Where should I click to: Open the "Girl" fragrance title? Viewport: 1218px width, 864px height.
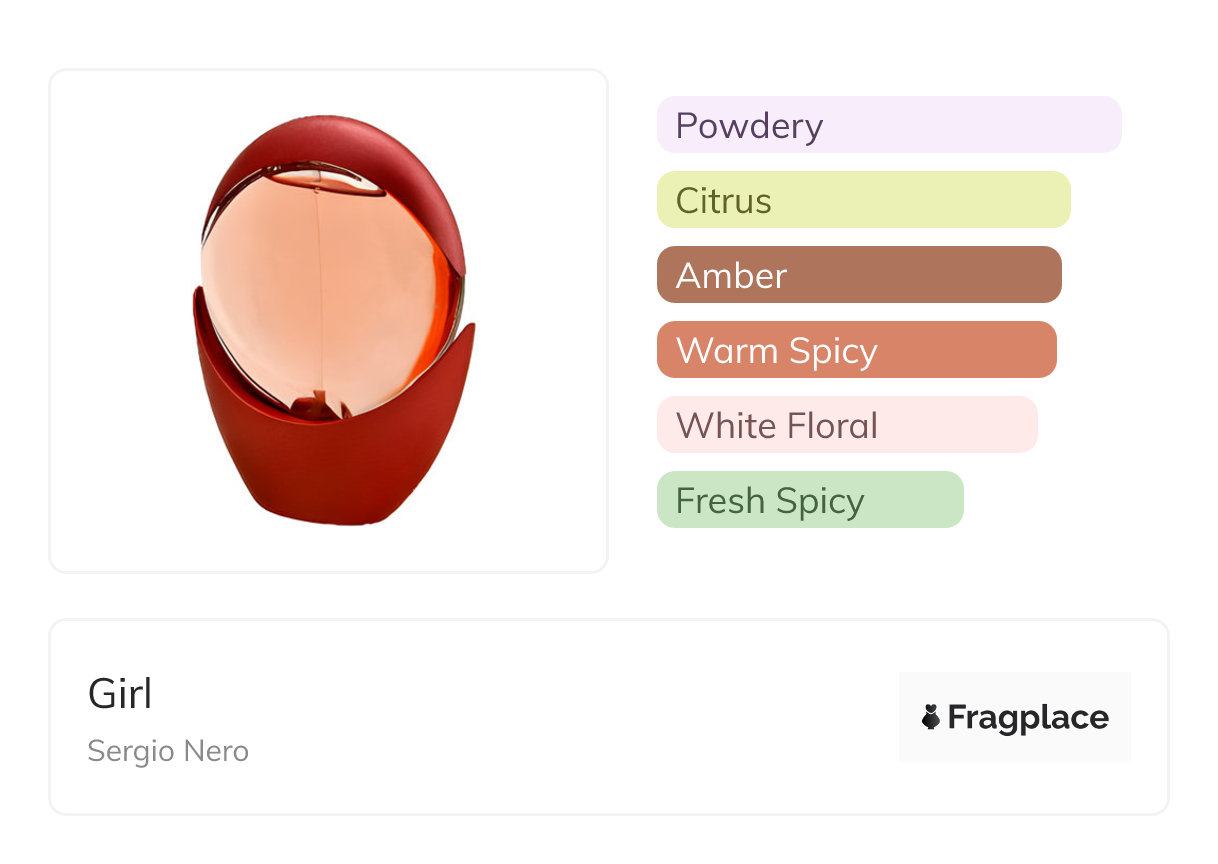click(x=120, y=694)
